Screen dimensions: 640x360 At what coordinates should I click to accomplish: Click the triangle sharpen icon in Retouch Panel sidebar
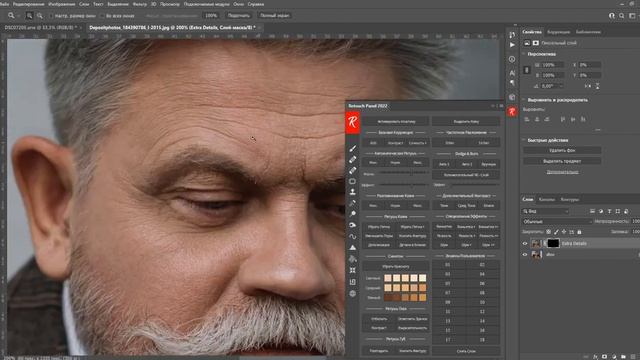pyautogui.click(x=353, y=247)
